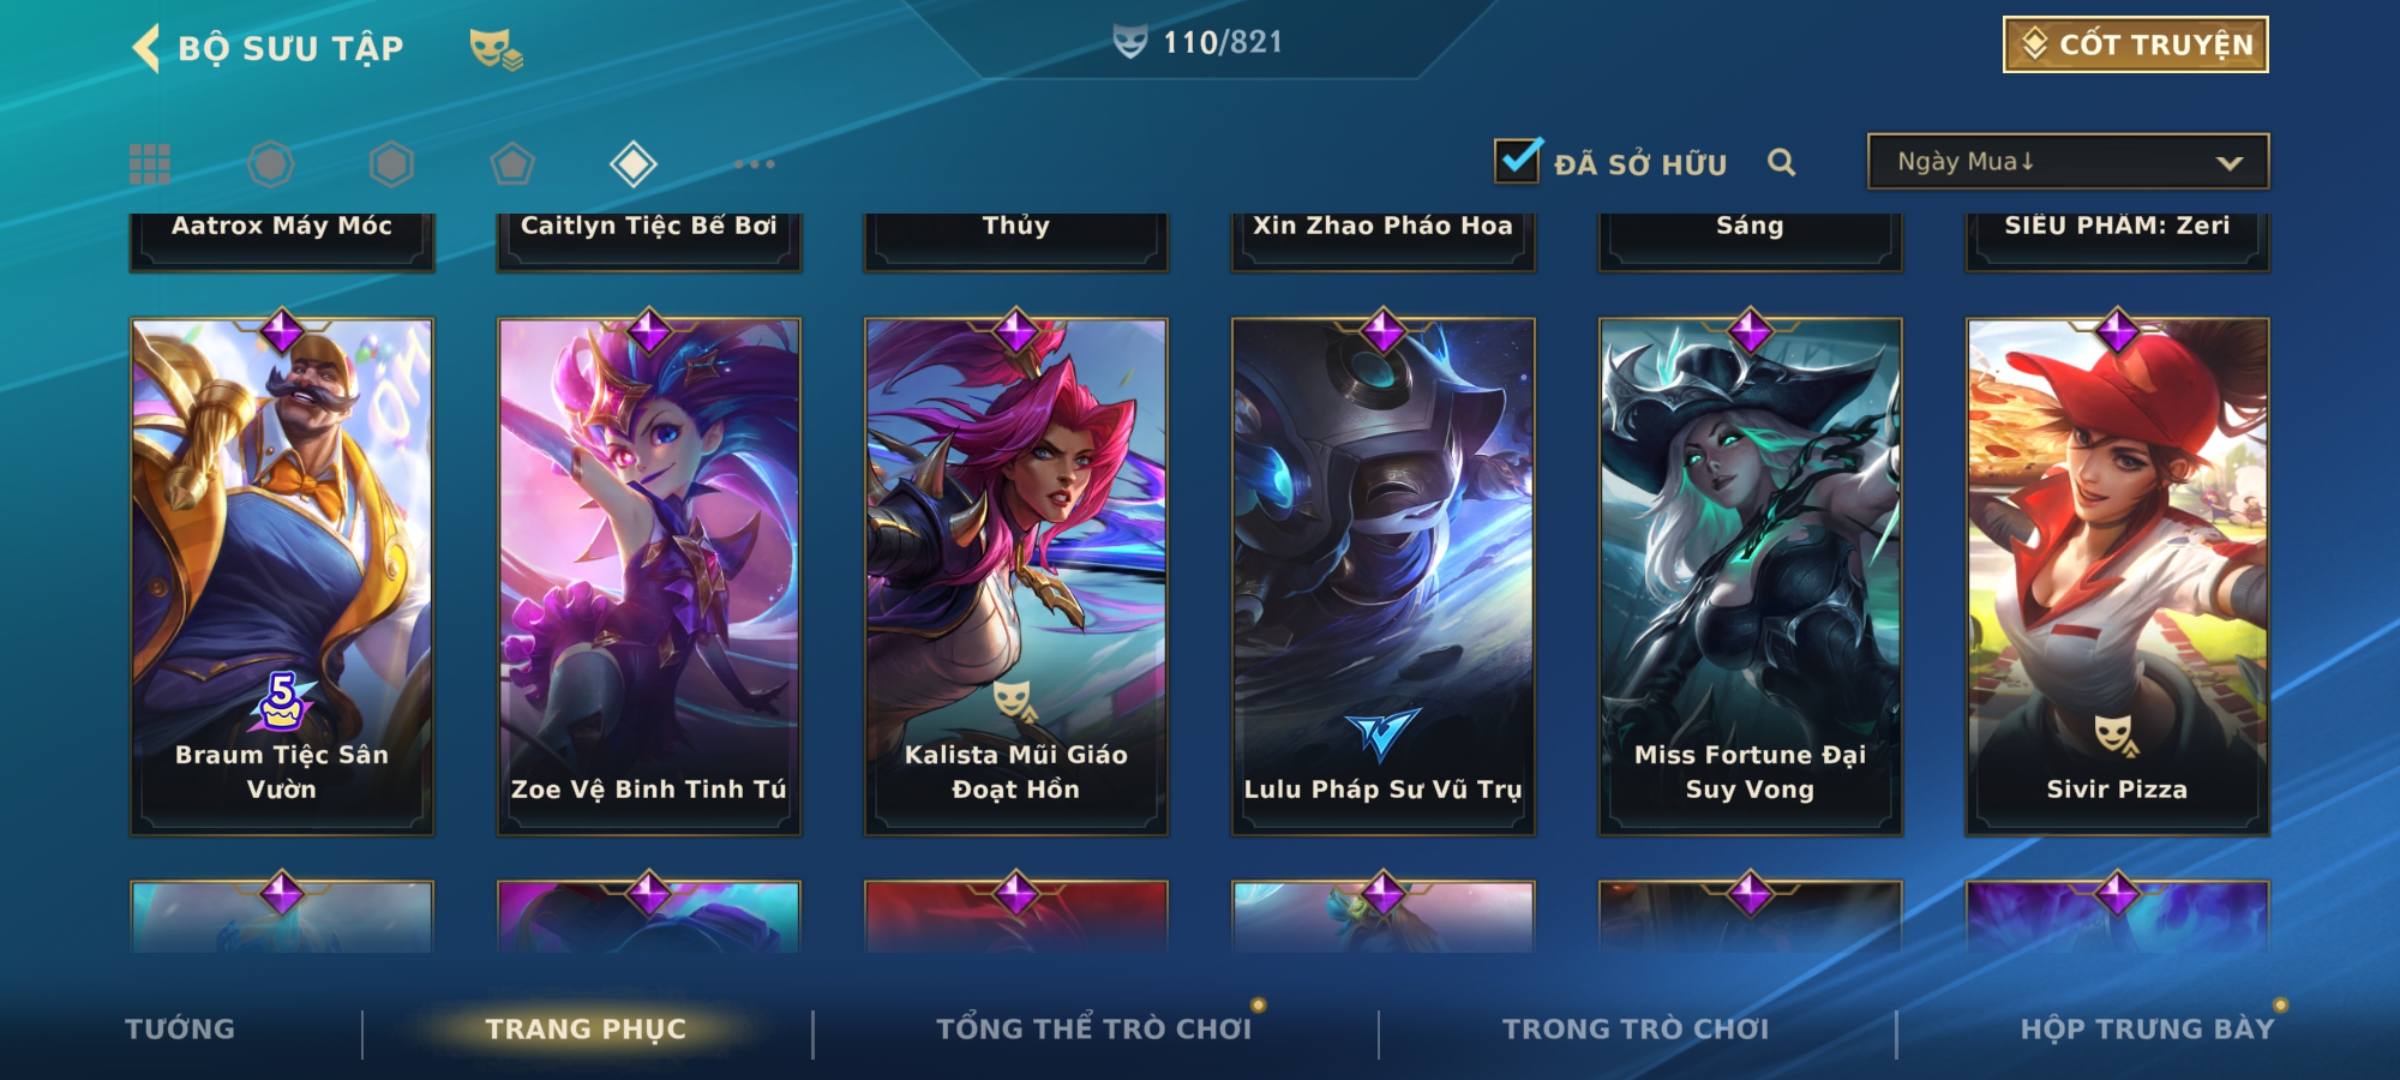This screenshot has width=2400, height=1080.
Task: Switch to the Tướng tab
Action: tap(180, 1029)
